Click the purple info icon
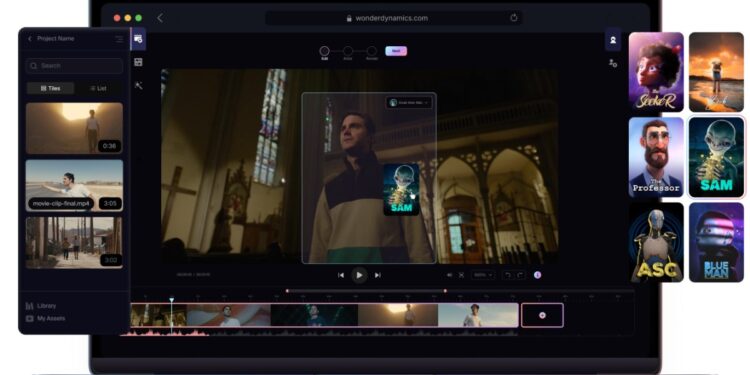The width and height of the screenshot is (750, 375). [538, 275]
